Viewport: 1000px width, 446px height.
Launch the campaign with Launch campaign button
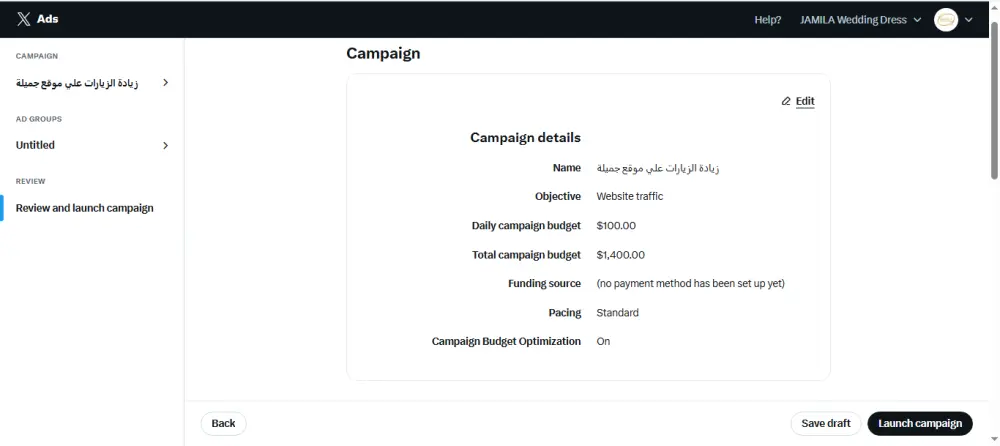pos(919,423)
